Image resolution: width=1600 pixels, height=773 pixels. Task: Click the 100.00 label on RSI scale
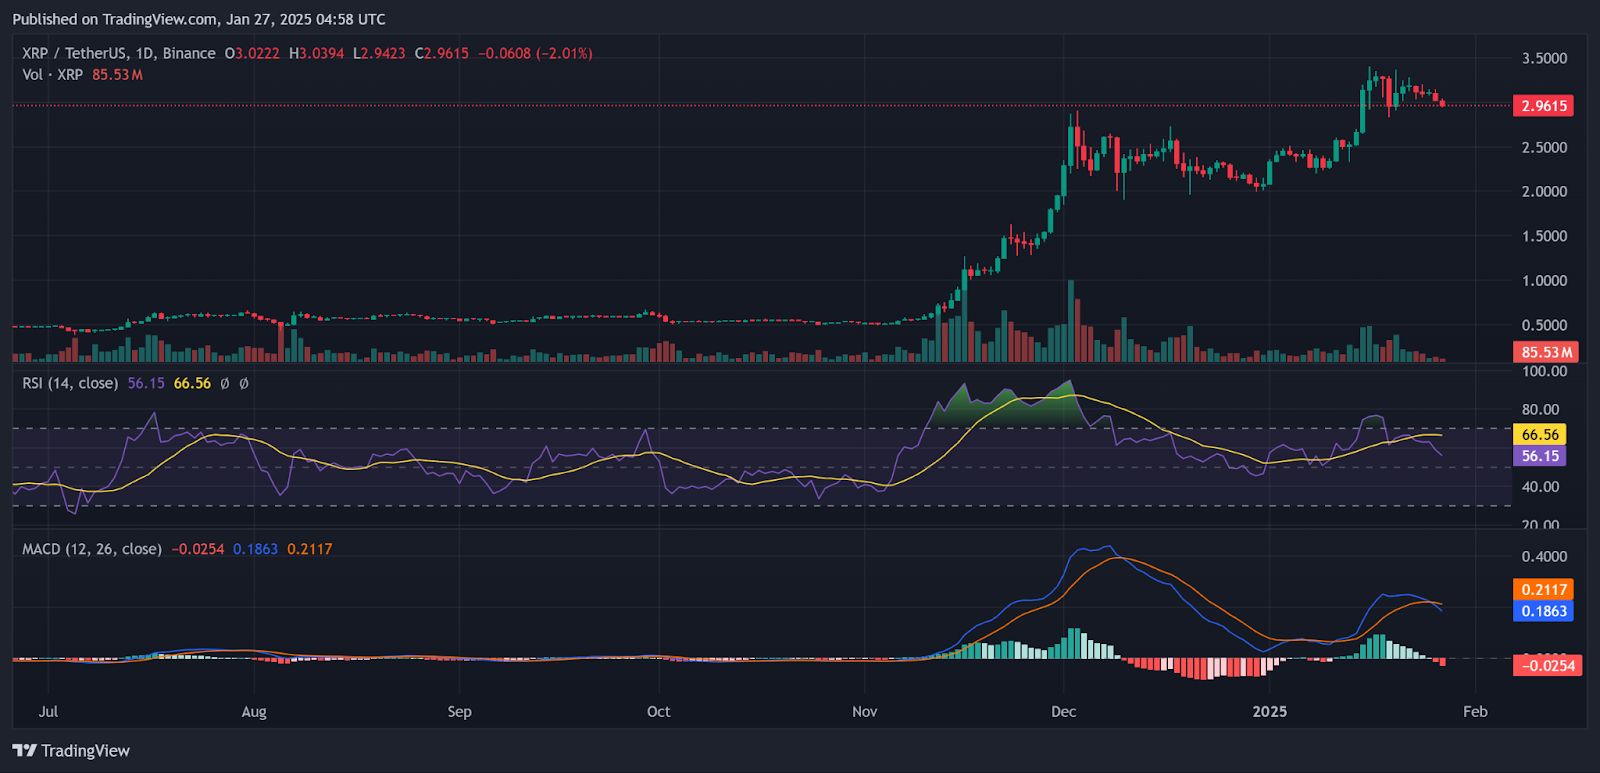(x=1544, y=371)
